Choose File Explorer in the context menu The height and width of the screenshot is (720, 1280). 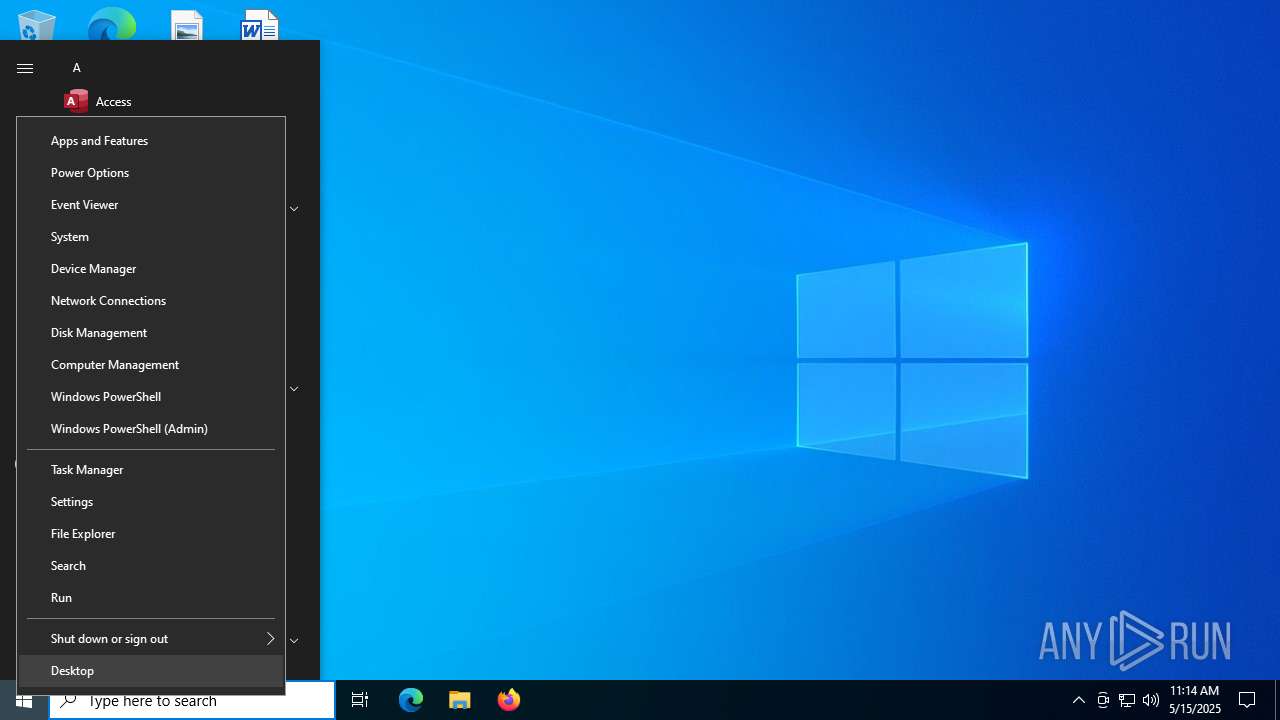pos(151,534)
